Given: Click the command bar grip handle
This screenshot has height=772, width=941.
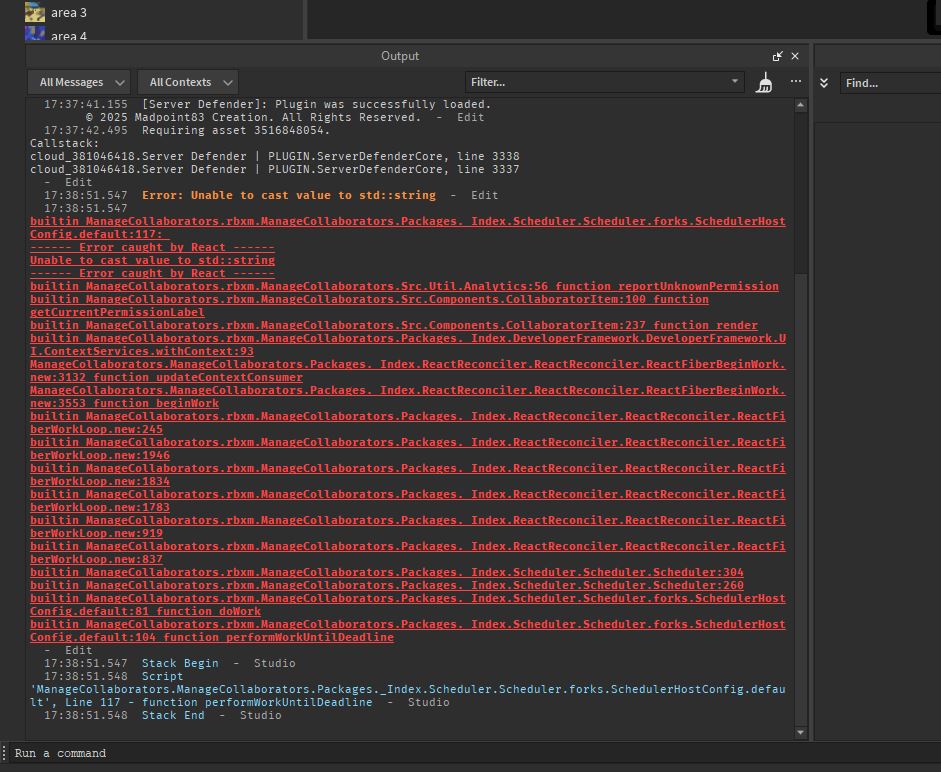Looking at the screenshot, I should pos(6,753).
